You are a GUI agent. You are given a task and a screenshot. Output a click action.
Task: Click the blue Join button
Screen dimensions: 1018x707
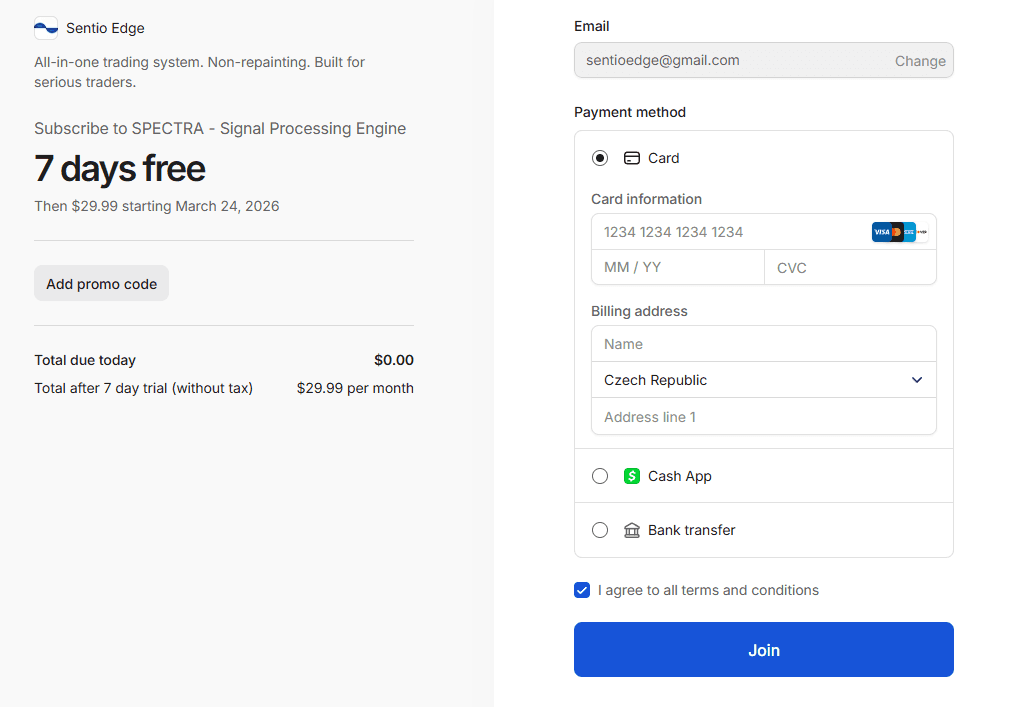pyautogui.click(x=763, y=650)
